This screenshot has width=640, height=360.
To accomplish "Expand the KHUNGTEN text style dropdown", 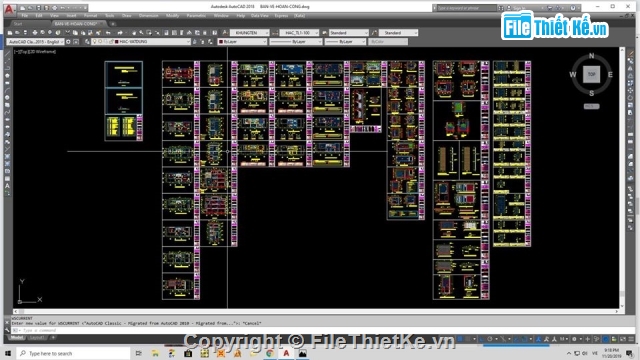I will (x=249, y=33).
